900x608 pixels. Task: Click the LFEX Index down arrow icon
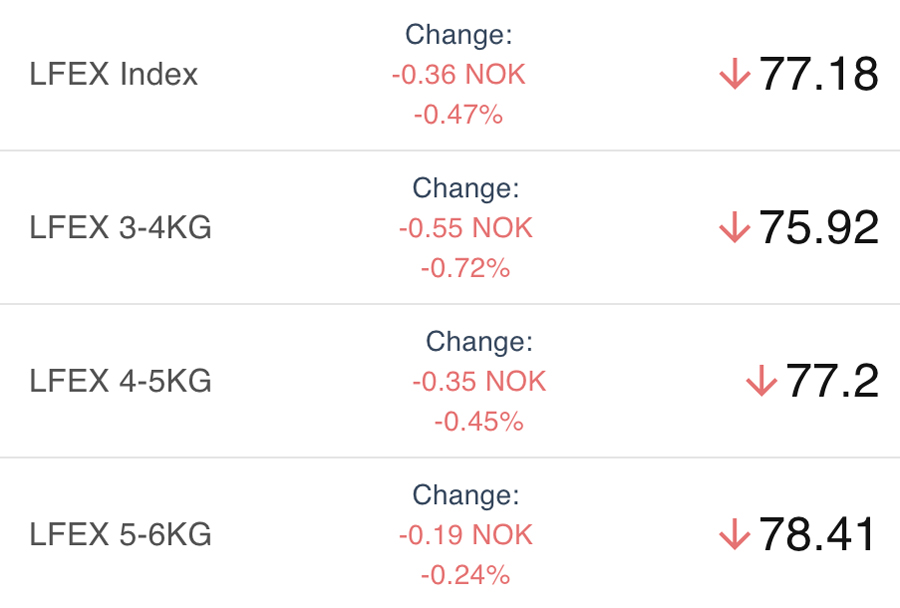tap(734, 75)
